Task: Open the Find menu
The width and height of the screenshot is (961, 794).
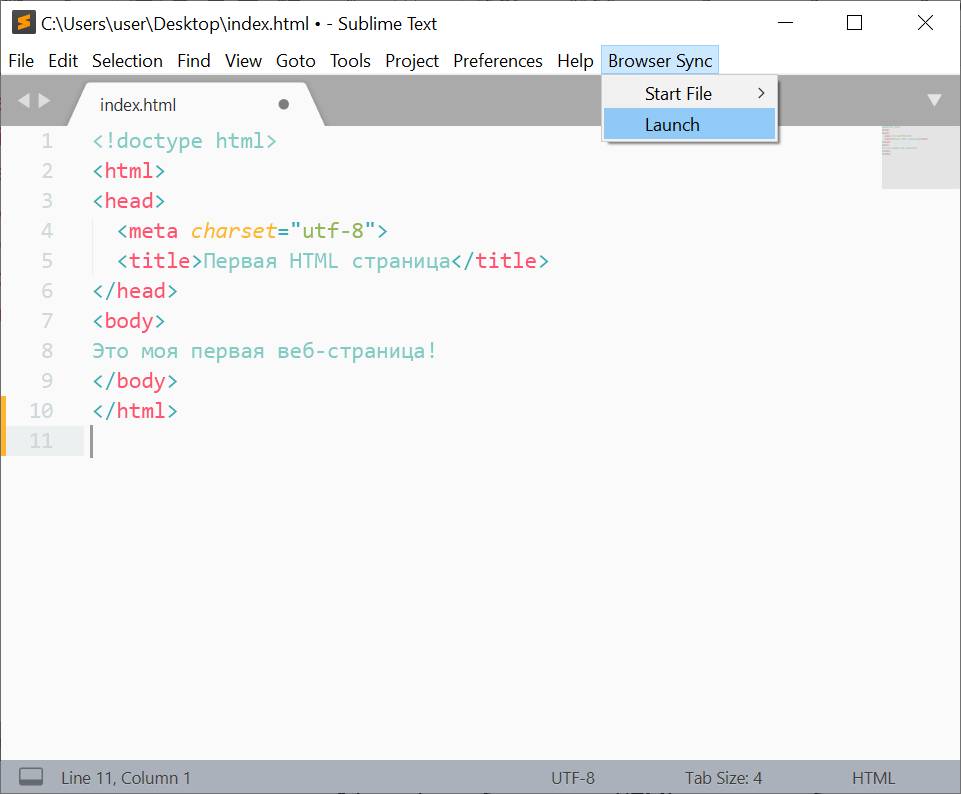Action: [x=194, y=61]
